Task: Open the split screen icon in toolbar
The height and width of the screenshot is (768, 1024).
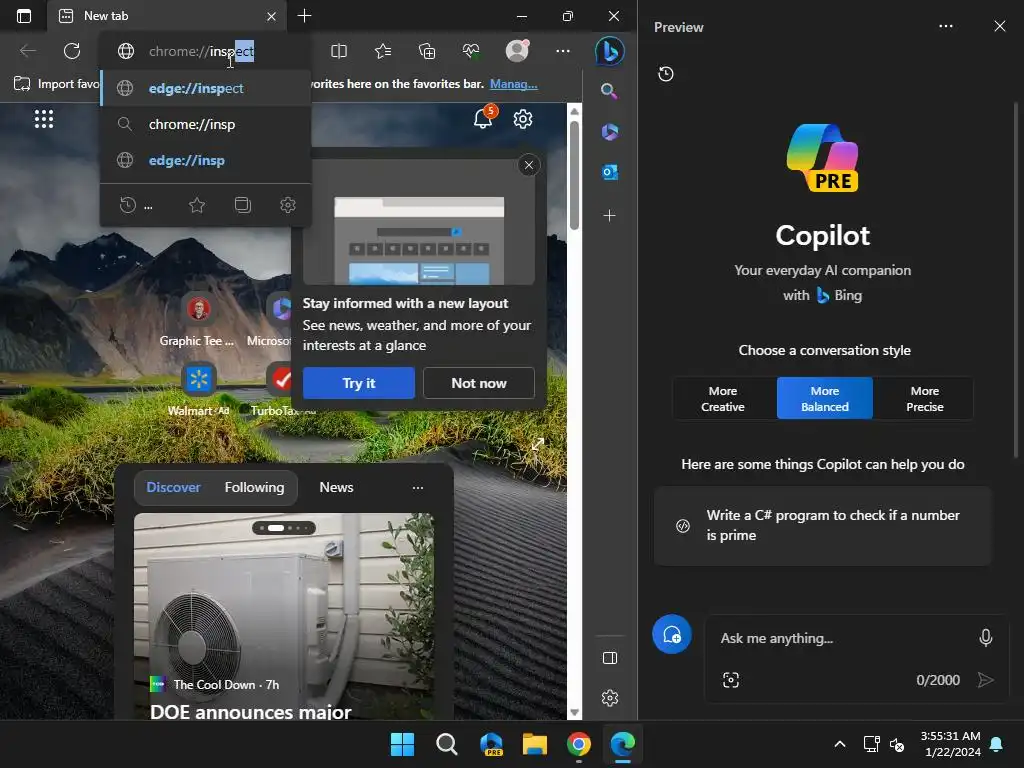Action: 339,51
